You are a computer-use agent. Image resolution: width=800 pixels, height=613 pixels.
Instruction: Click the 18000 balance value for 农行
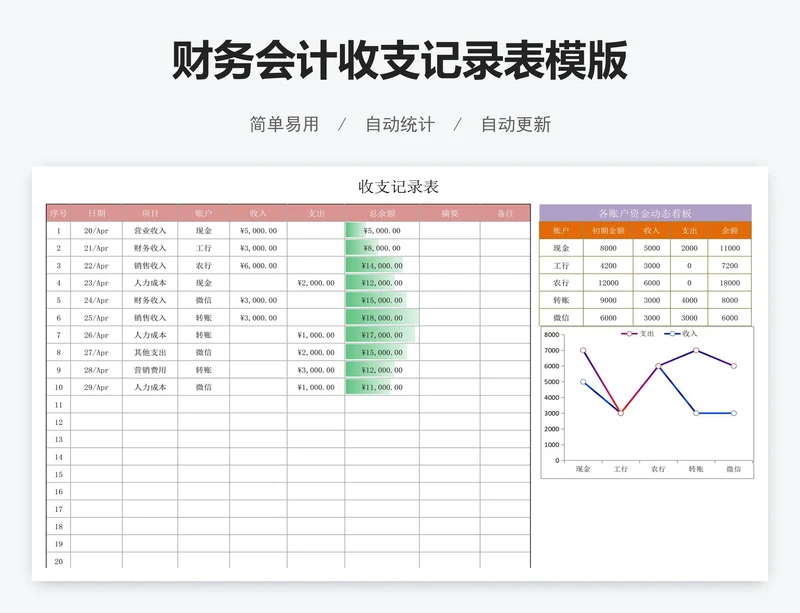(x=730, y=283)
